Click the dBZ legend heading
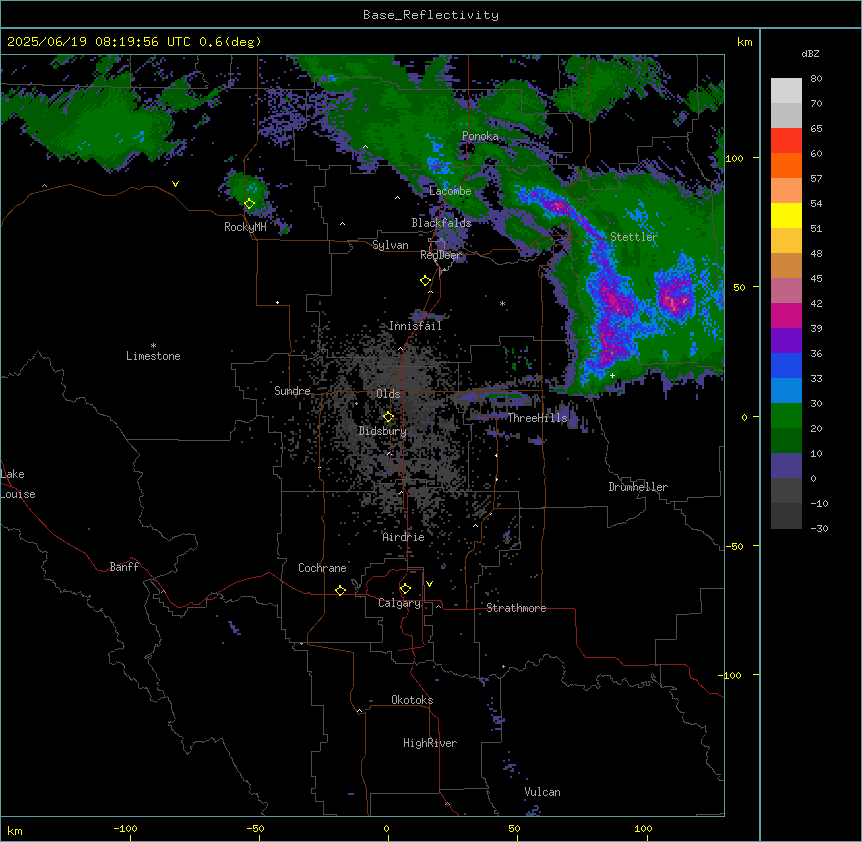 point(810,54)
